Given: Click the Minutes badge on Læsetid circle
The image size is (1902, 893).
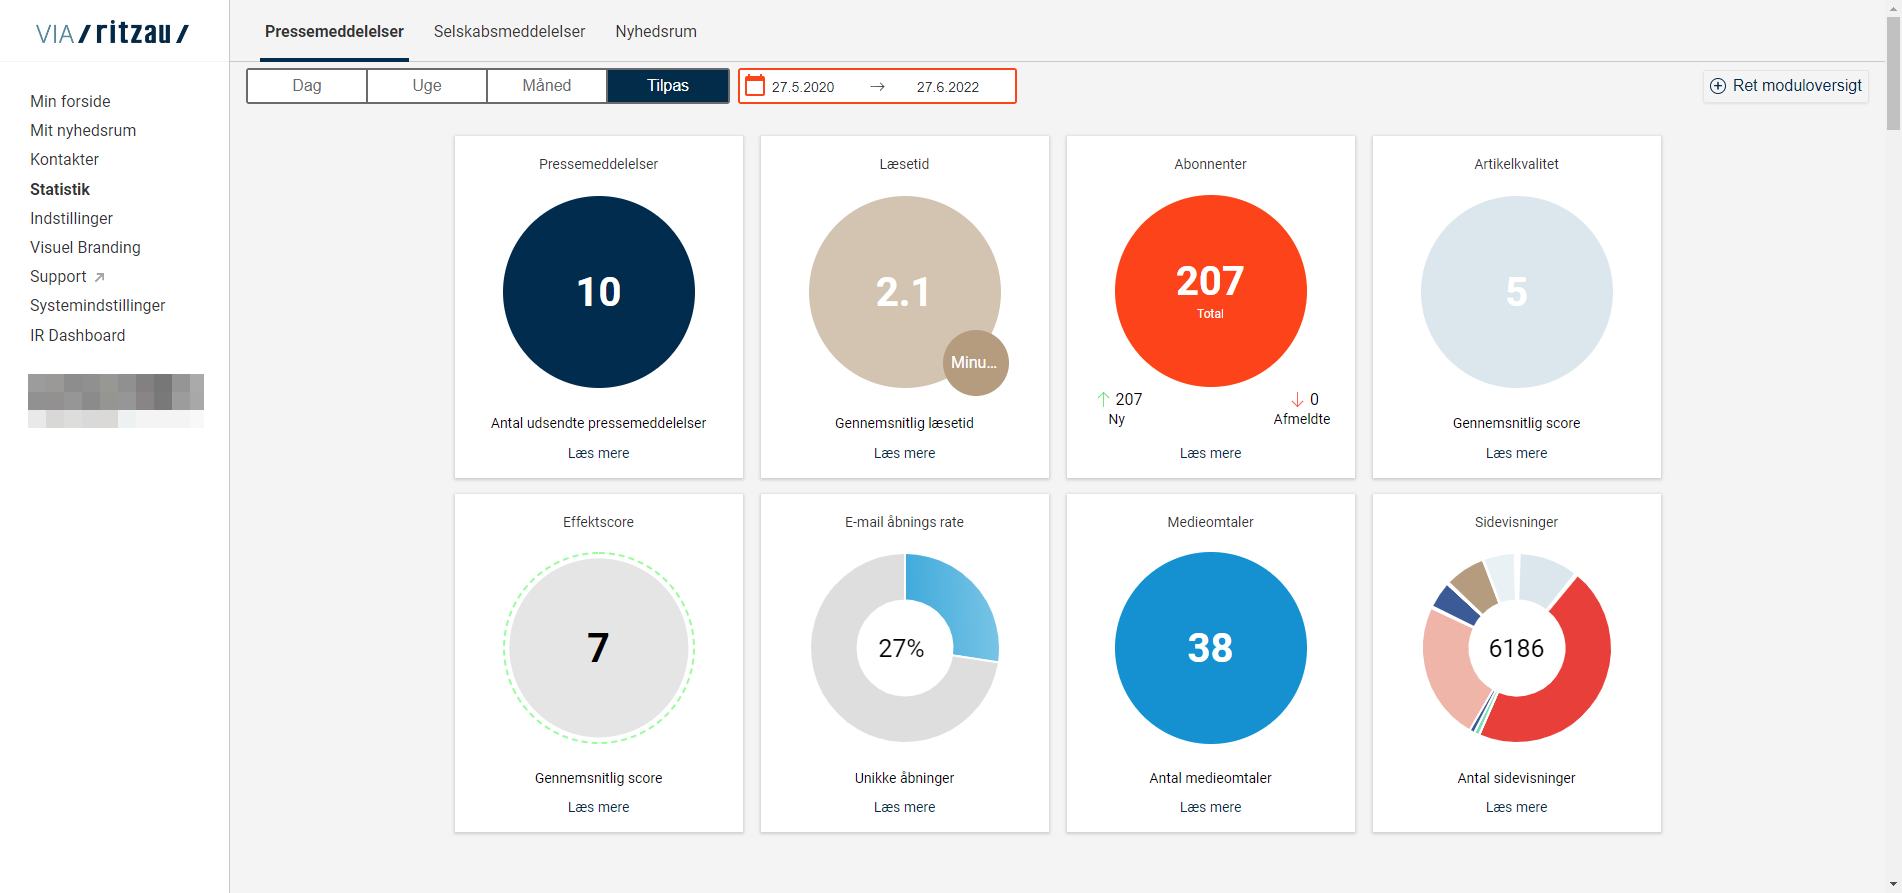Looking at the screenshot, I should (974, 362).
